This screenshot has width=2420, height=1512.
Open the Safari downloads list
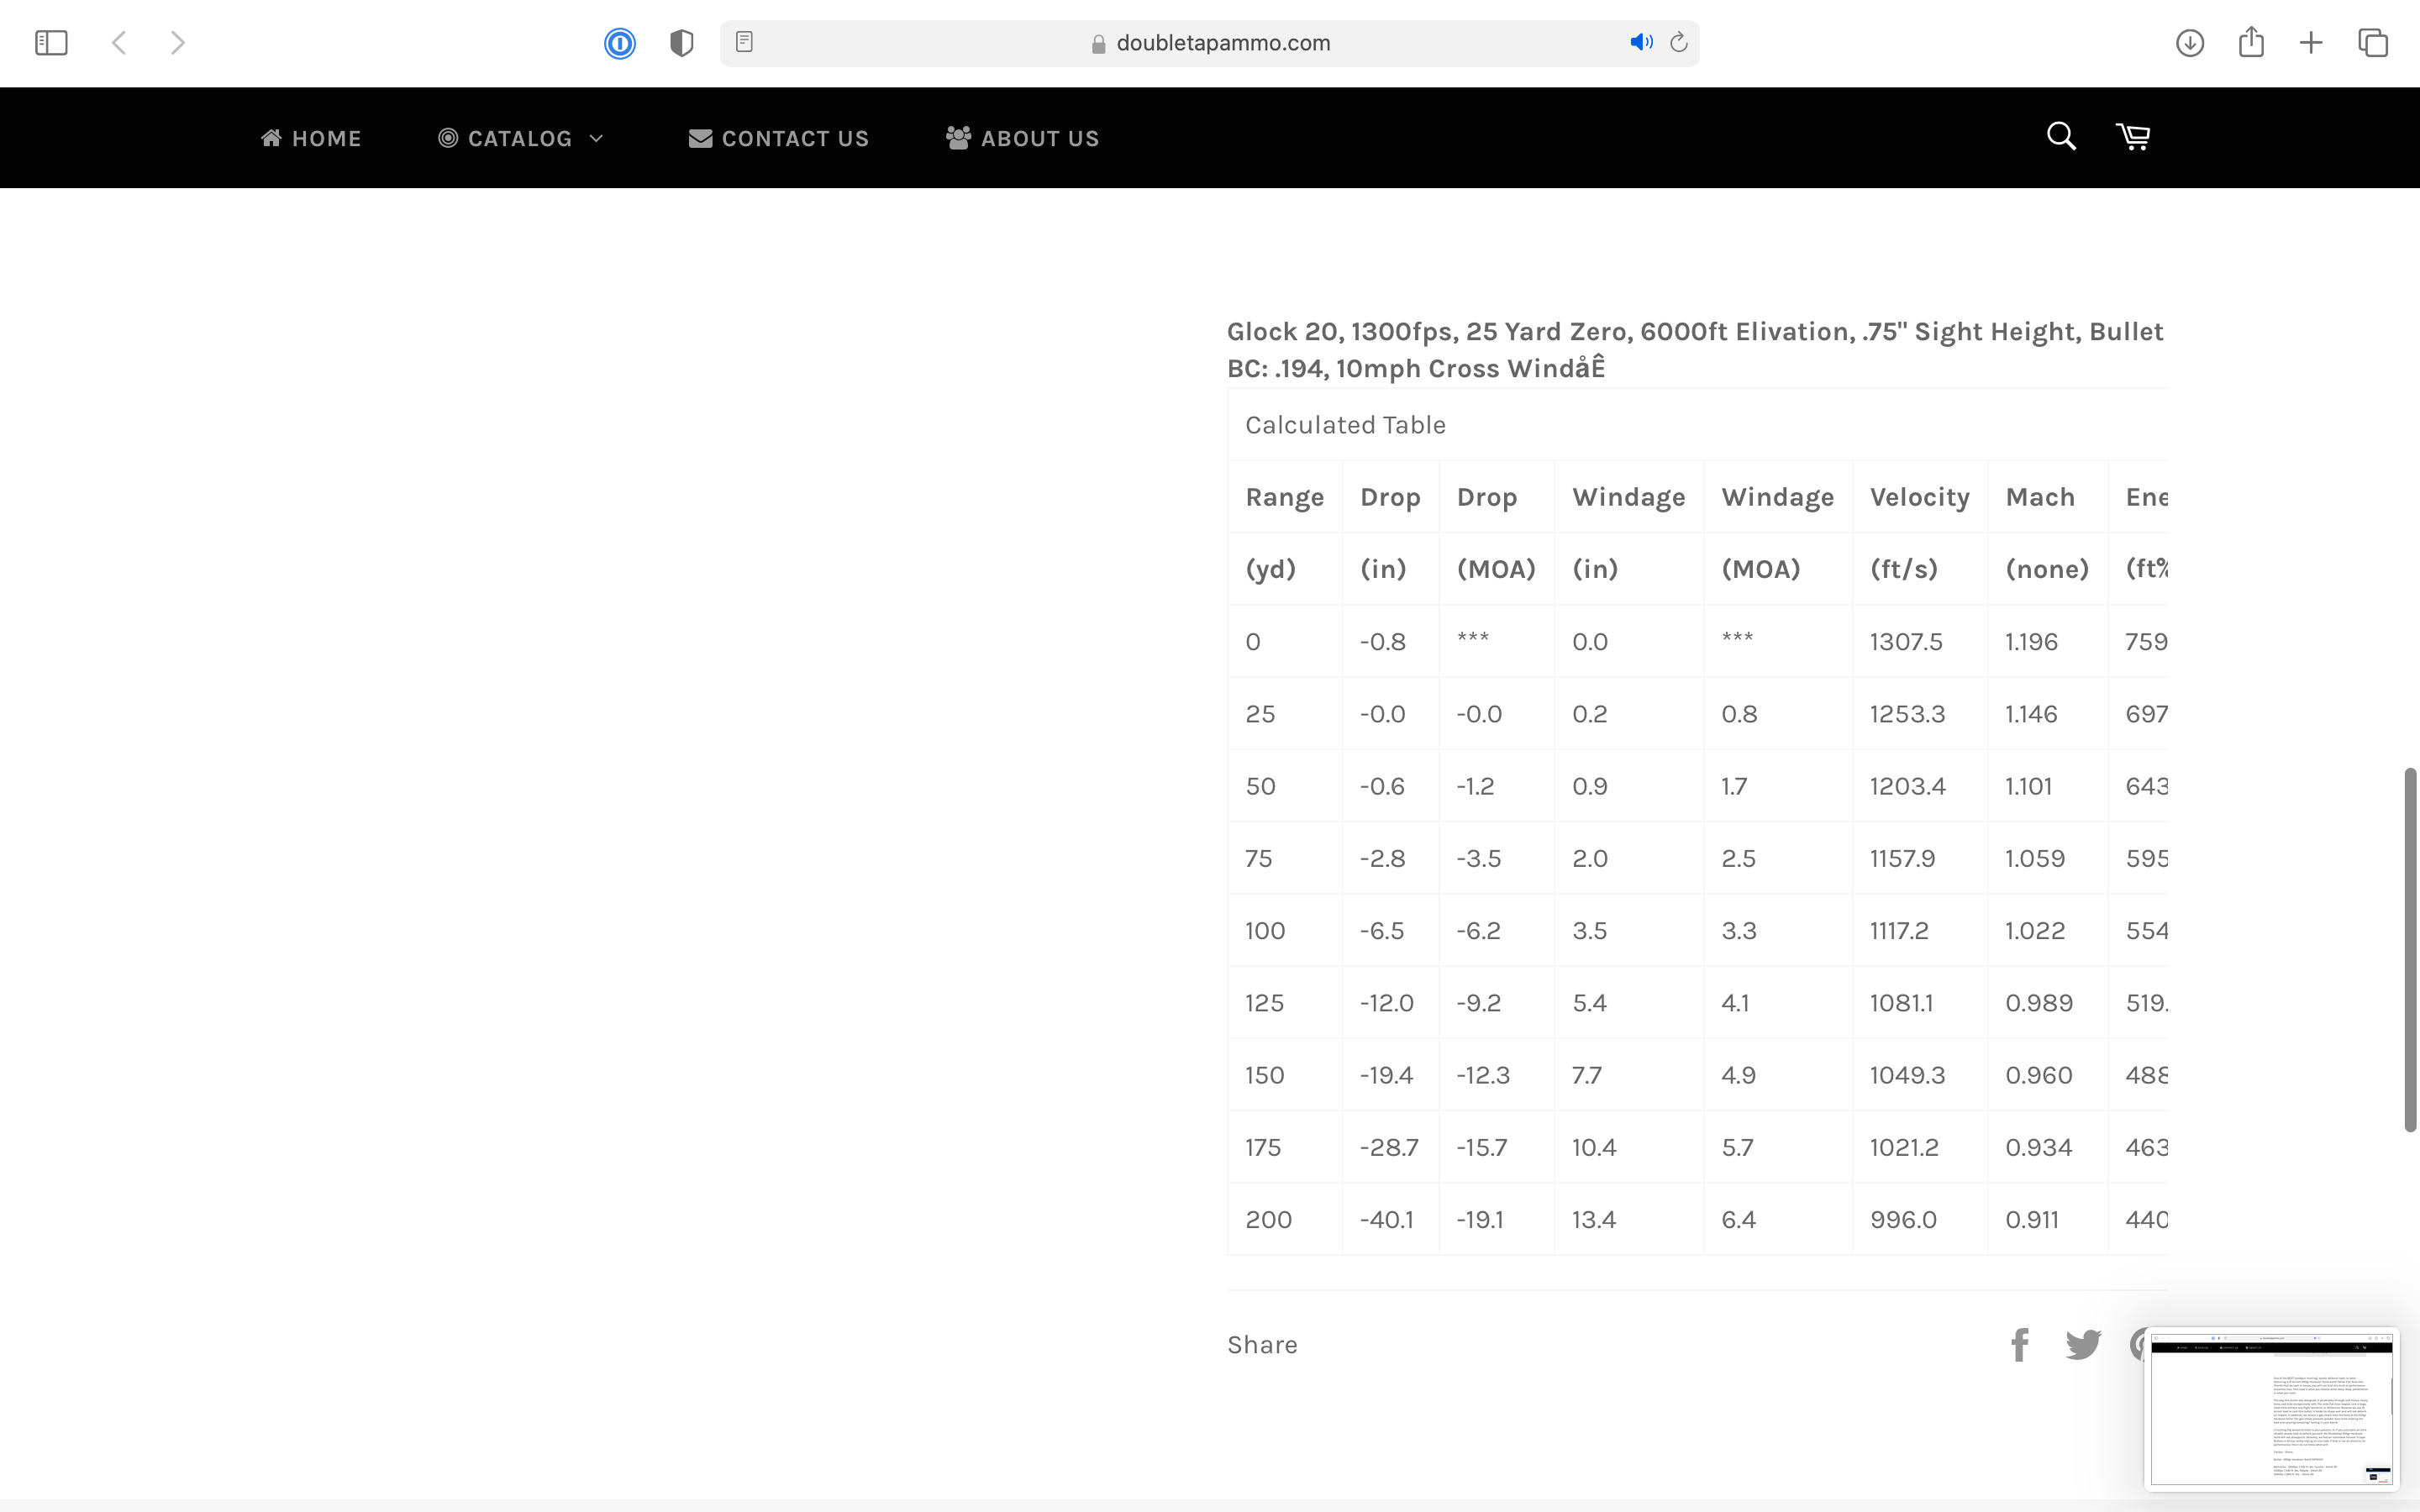2190,42
